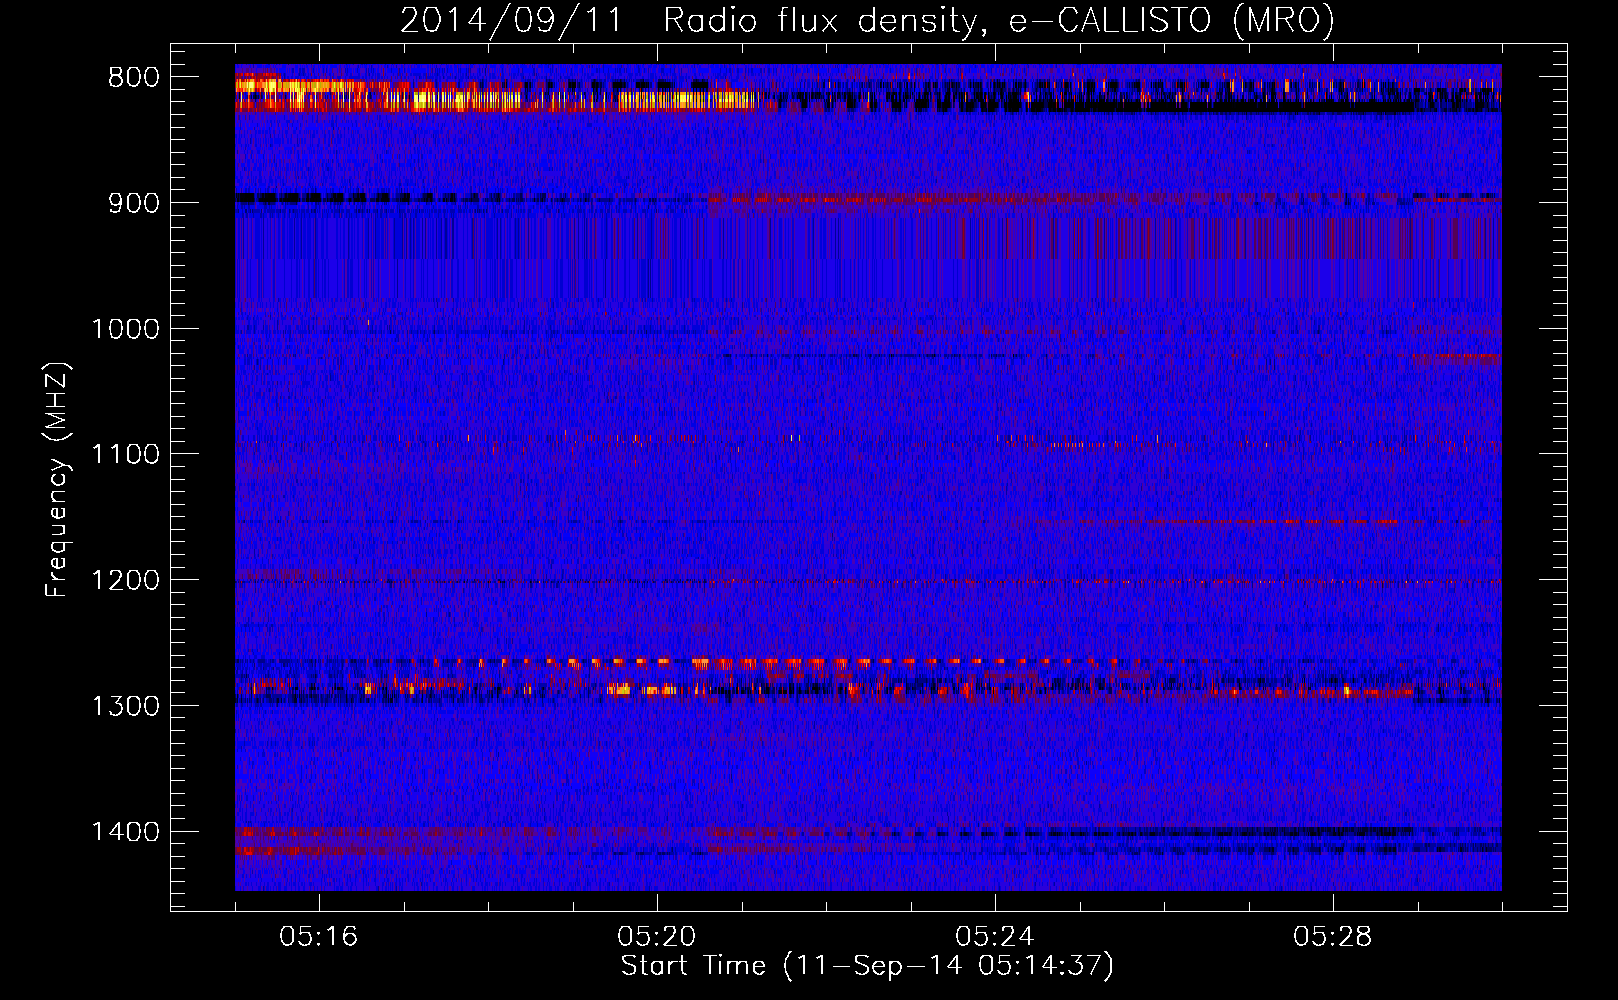Click the 1400 frequency tick label
1618x1000 pixels.
click(x=125, y=832)
